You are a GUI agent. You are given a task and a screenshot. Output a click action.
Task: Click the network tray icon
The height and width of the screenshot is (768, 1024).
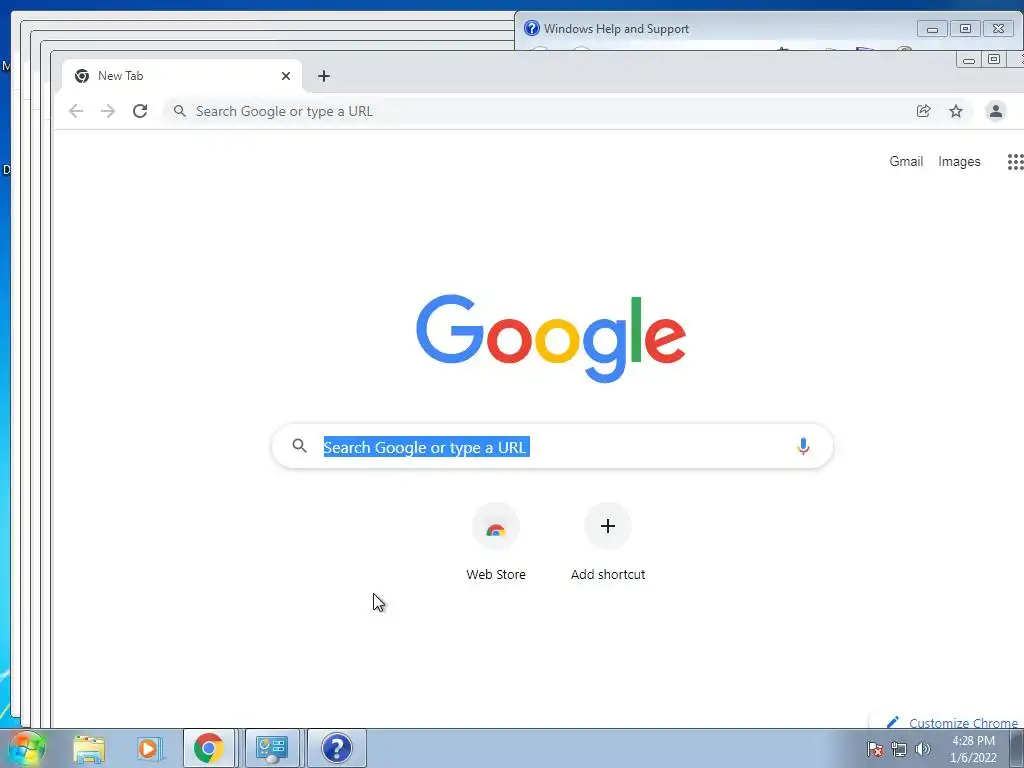tap(899, 749)
